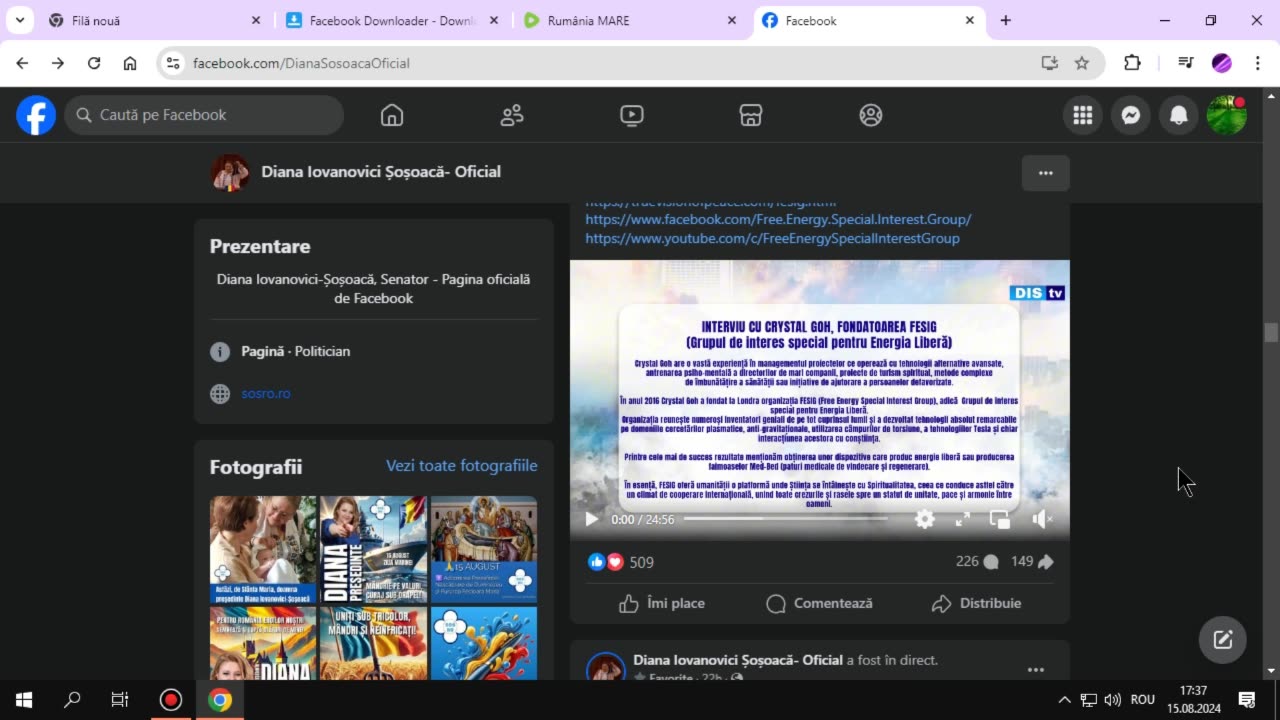This screenshot has height=720, width=1280.
Task: Open the Facebook logo home link
Action: 35,115
